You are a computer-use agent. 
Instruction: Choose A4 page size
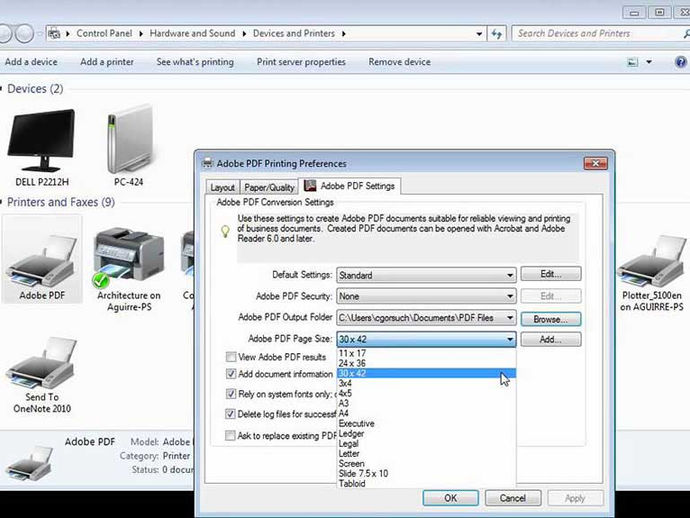pyautogui.click(x=426, y=414)
